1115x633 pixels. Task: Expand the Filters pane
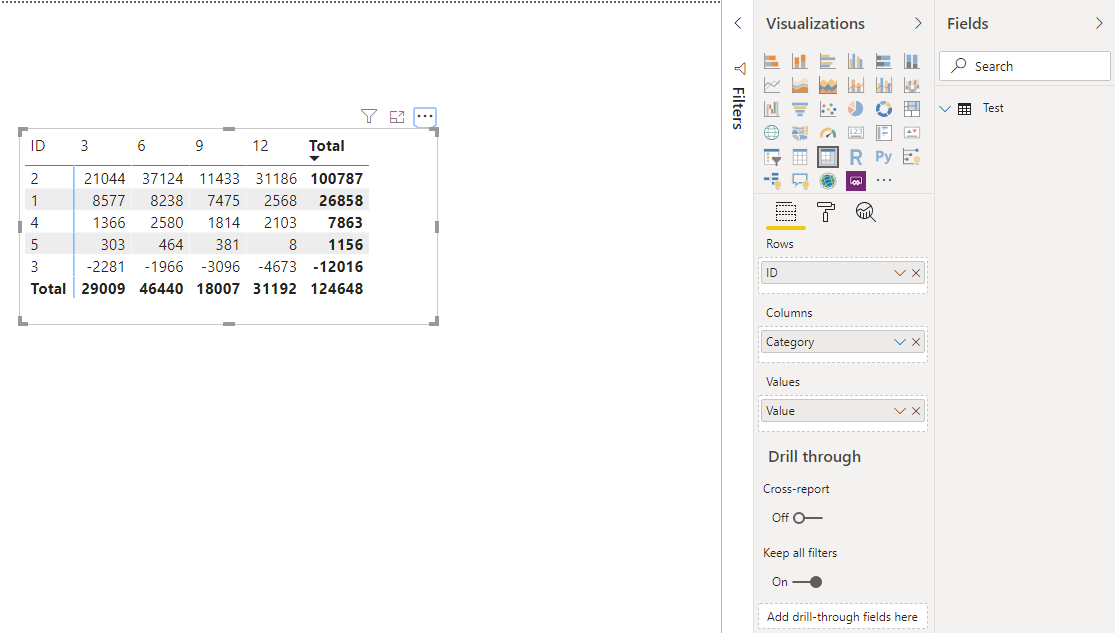(738, 23)
